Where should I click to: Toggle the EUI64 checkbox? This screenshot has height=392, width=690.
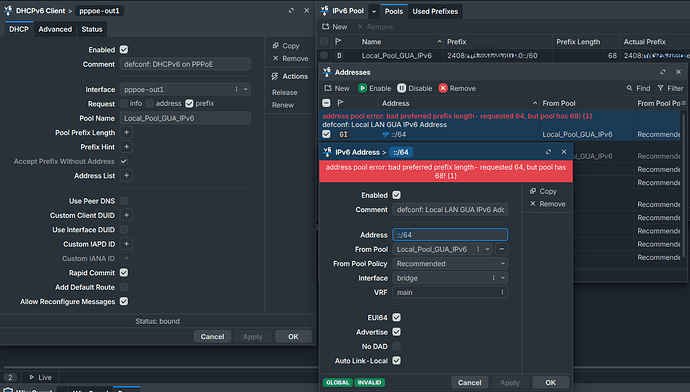coord(396,317)
